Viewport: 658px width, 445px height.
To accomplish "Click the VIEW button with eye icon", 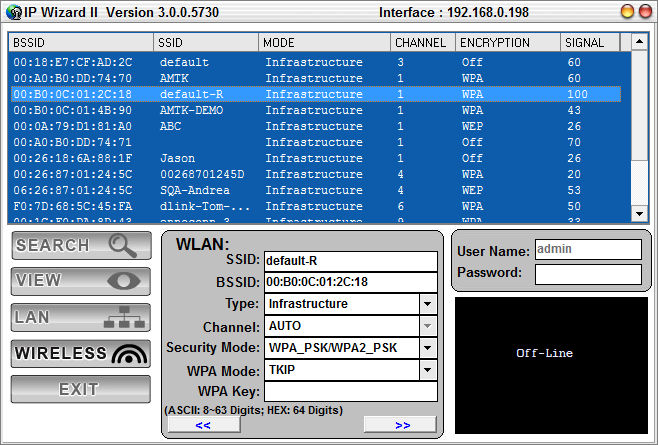I will [x=81, y=281].
